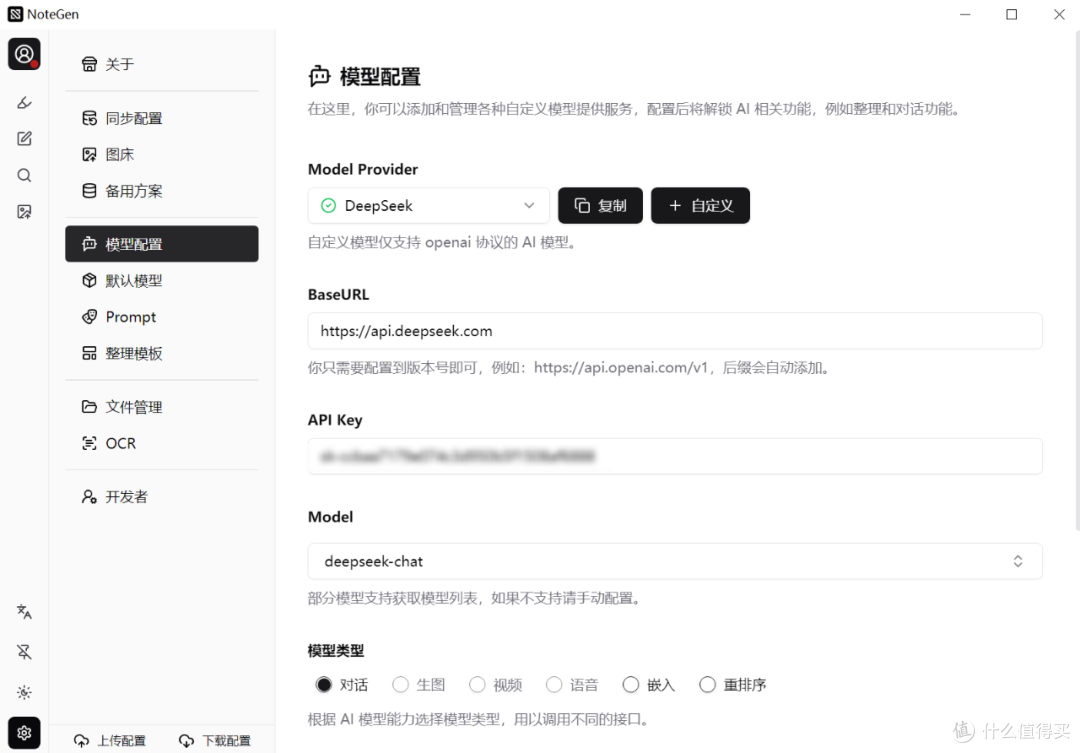Click the 上传配置 upload config control
Viewport: 1080px width, 753px height.
[110, 740]
